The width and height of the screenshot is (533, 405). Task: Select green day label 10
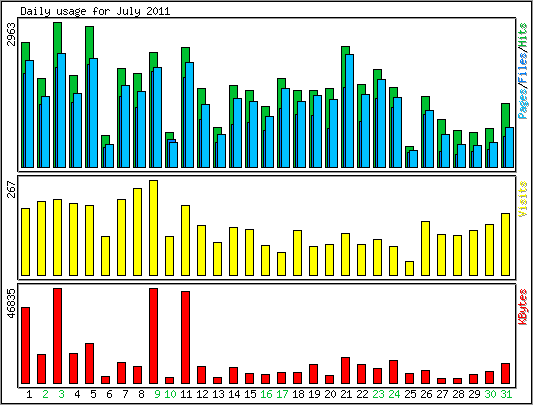click(170, 394)
